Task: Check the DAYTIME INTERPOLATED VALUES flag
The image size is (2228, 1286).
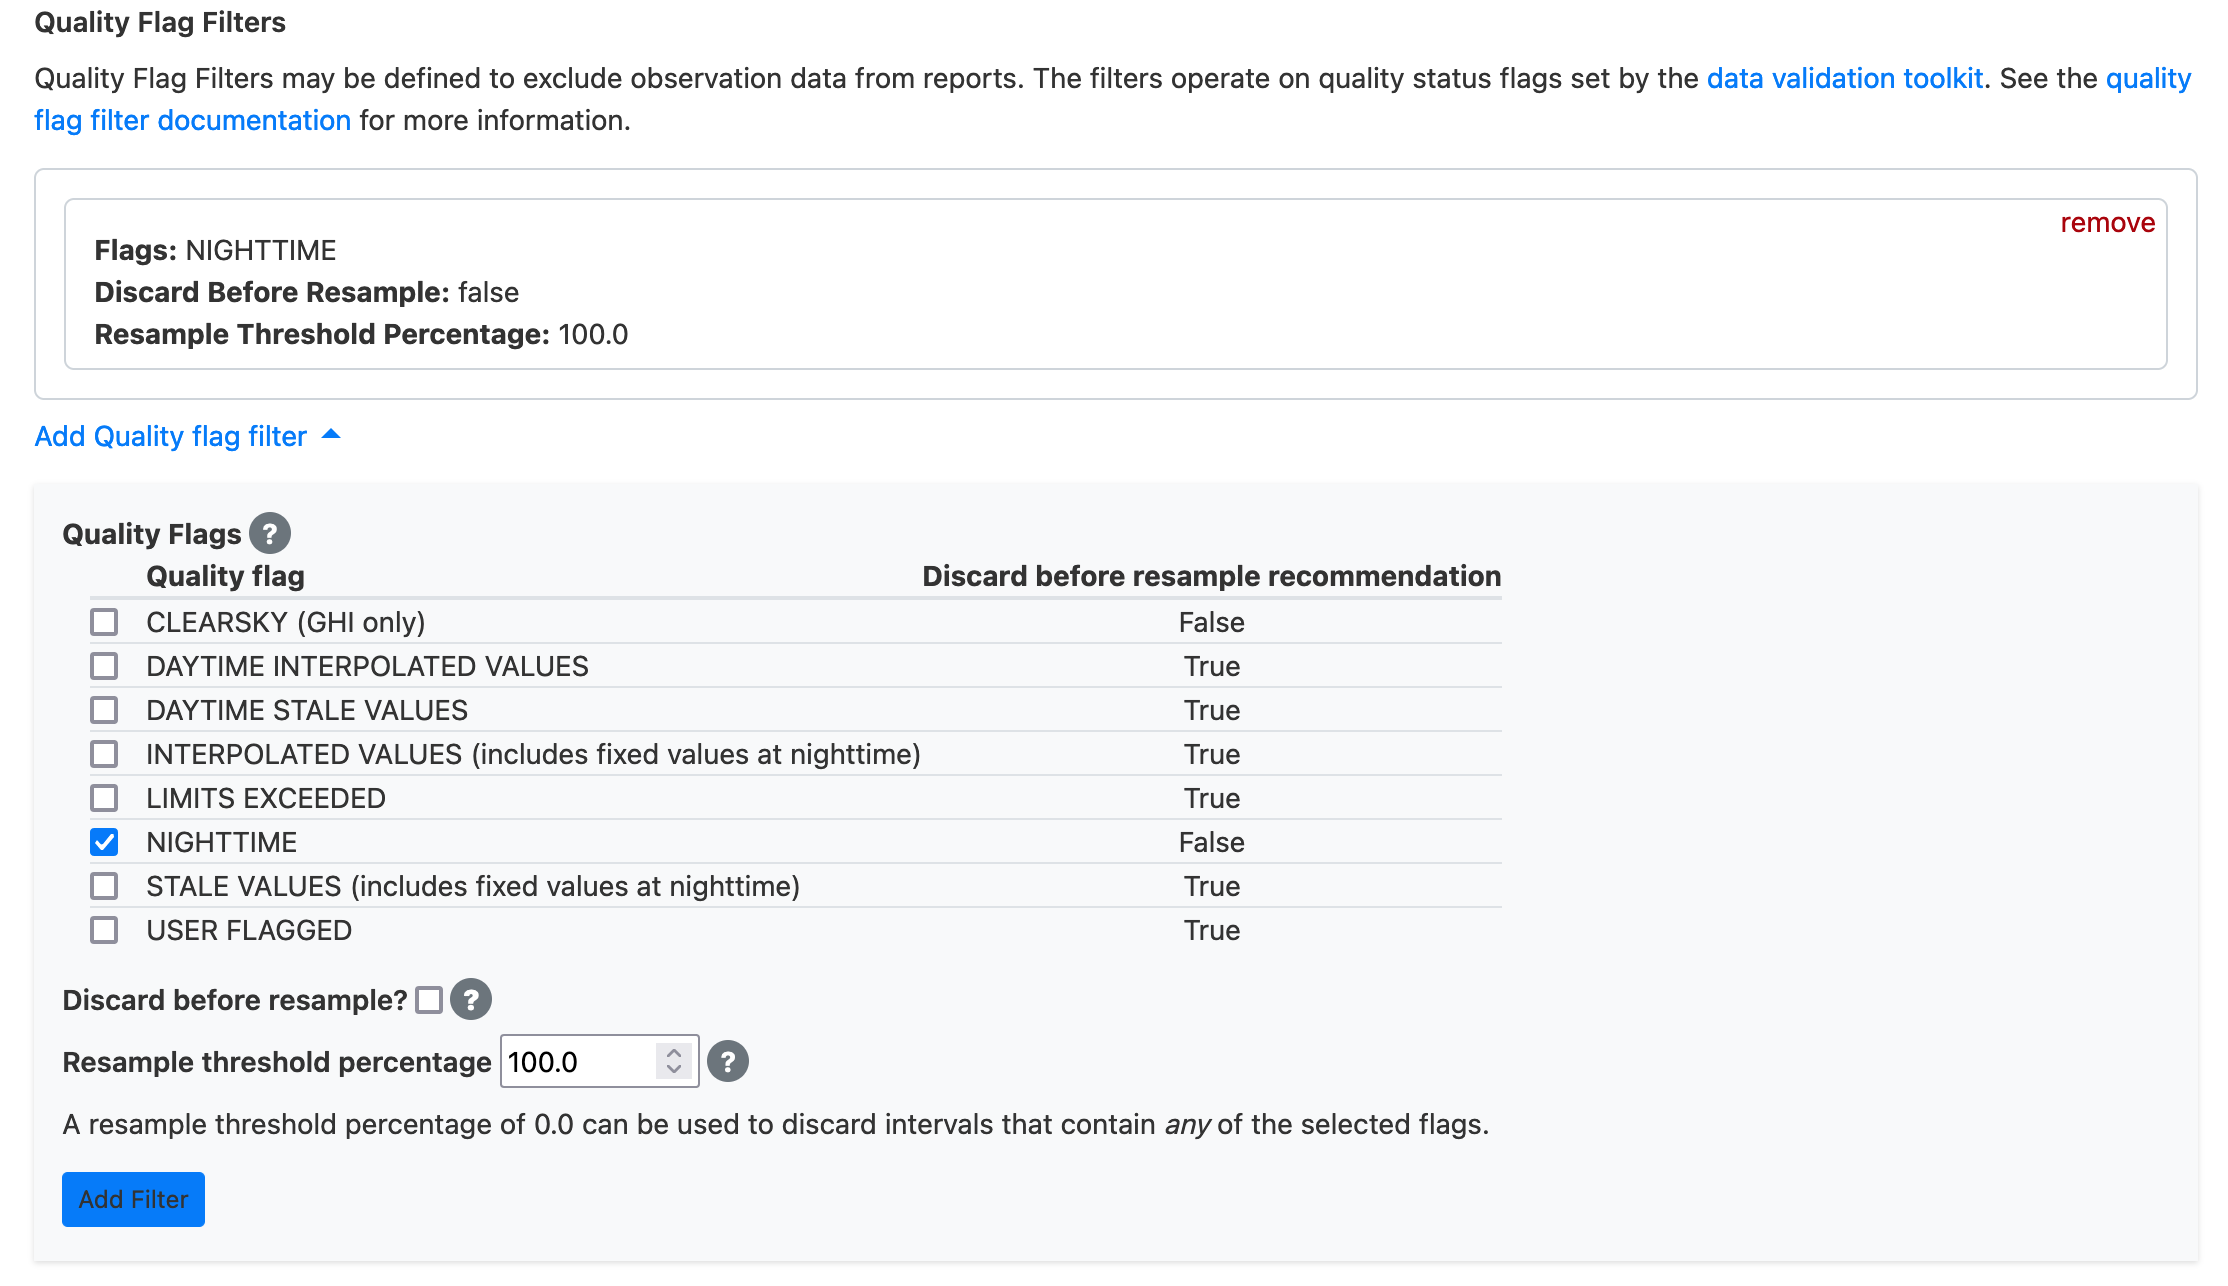Action: (x=104, y=666)
